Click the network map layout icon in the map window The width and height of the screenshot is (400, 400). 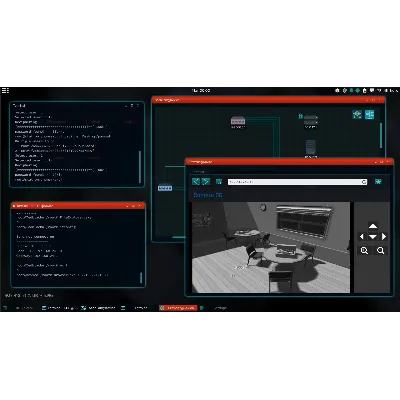coord(357,114)
